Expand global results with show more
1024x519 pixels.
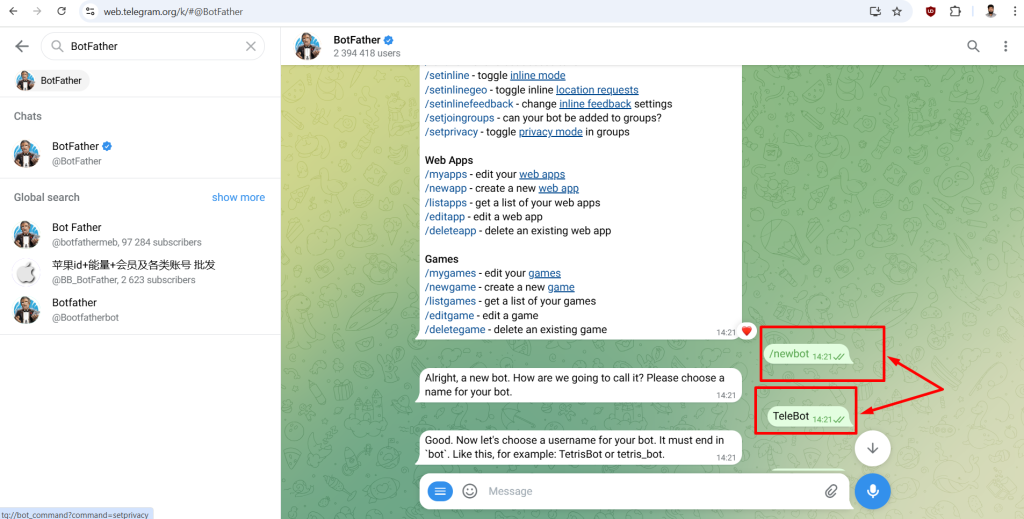point(238,197)
